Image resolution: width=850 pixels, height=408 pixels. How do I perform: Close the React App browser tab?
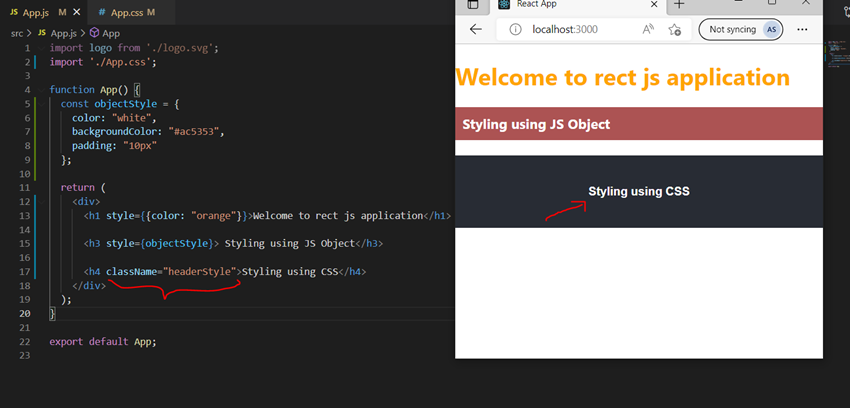[x=654, y=5]
